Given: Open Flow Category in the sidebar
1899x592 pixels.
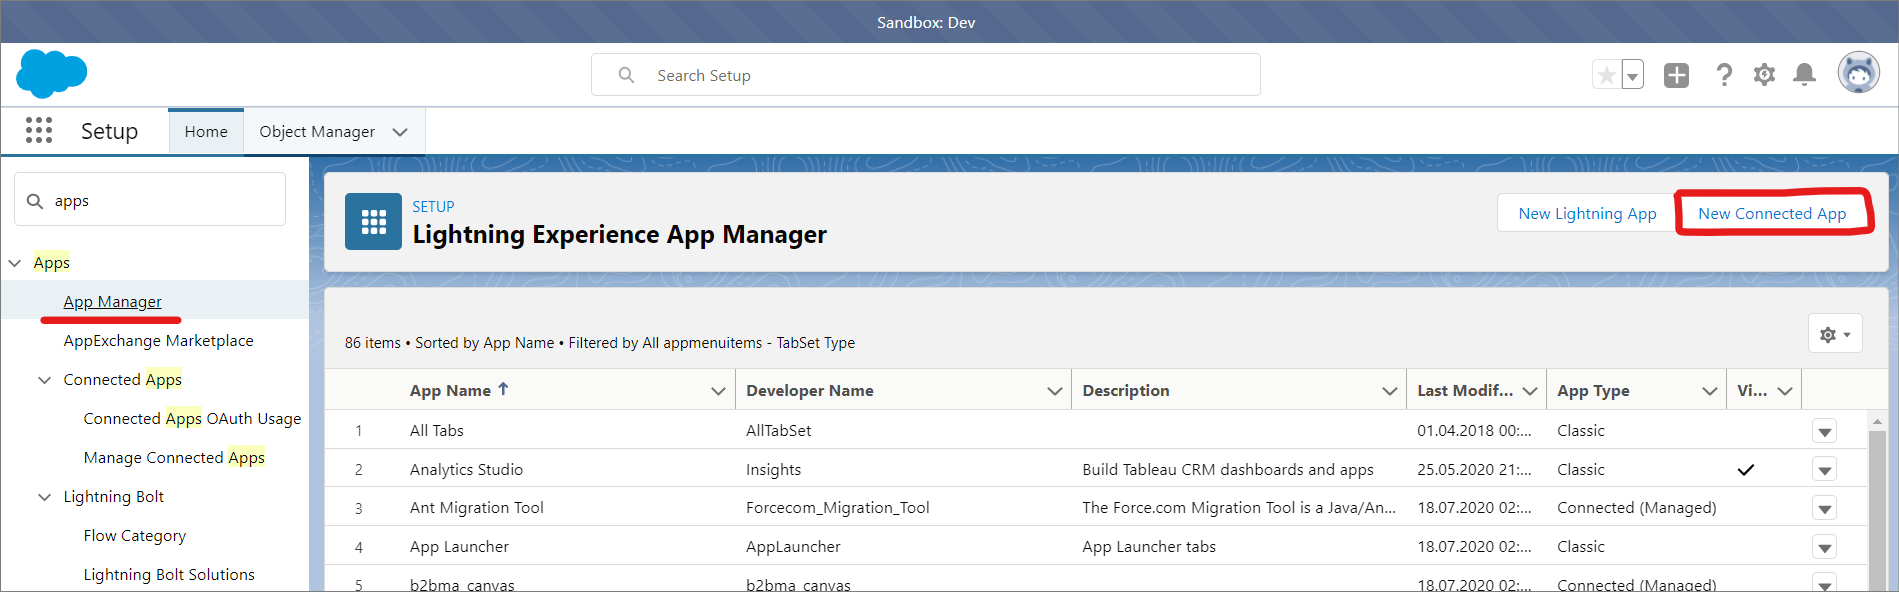Looking at the screenshot, I should point(134,535).
